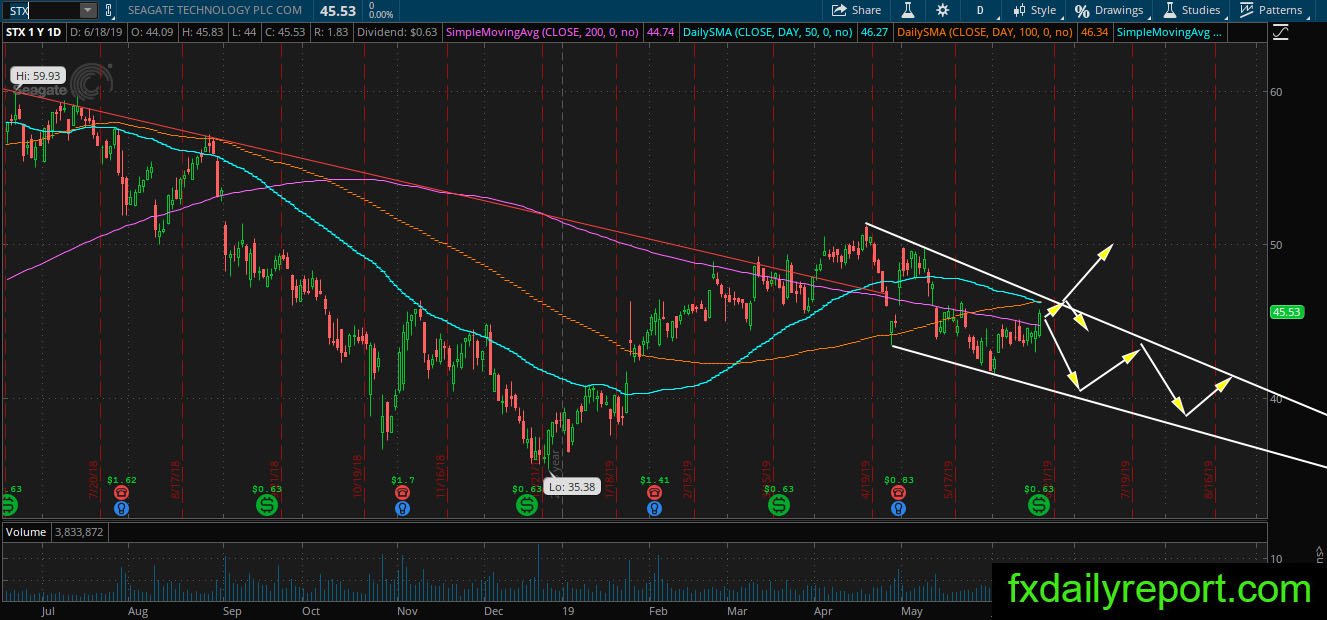Screen dimensions: 1327x620
Task: Click the $1.41 earnings phone icon
Action: coord(654,493)
